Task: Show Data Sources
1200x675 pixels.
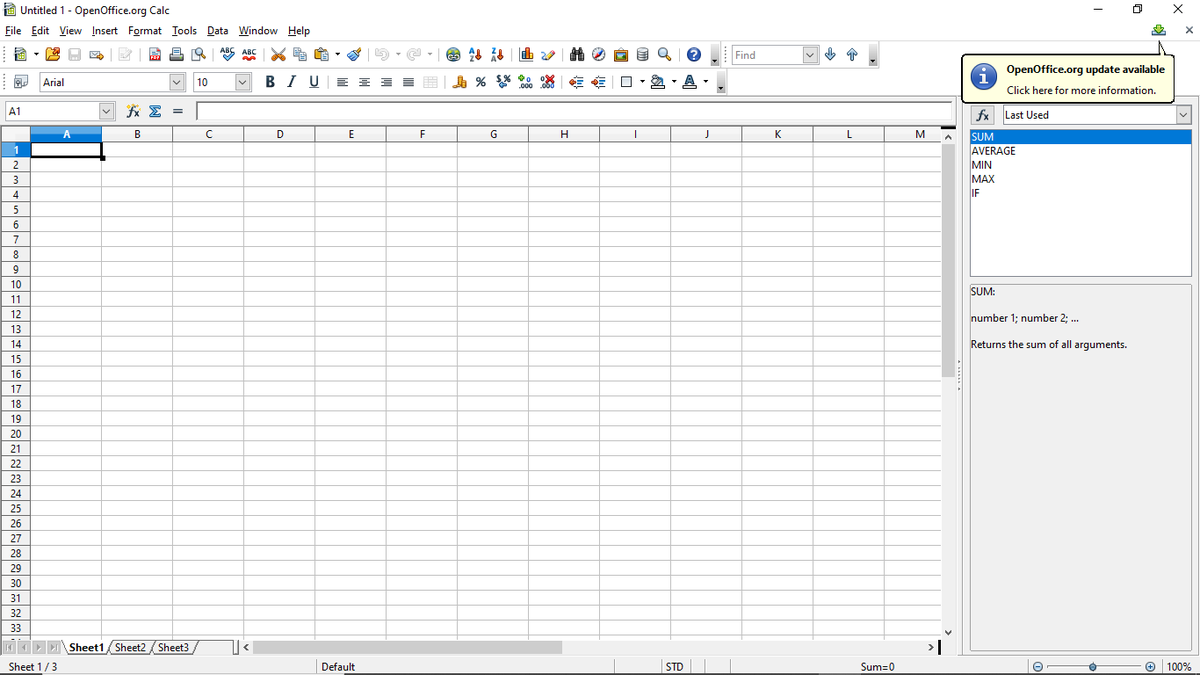Action: [643, 55]
